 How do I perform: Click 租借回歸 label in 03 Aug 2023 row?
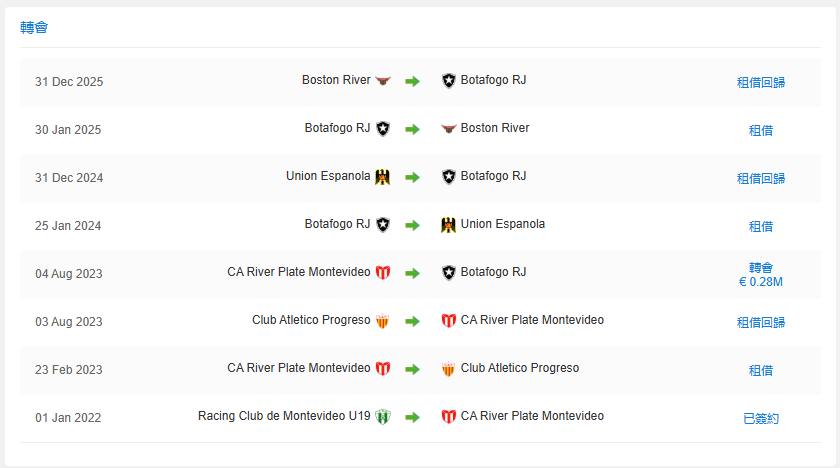[761, 322]
